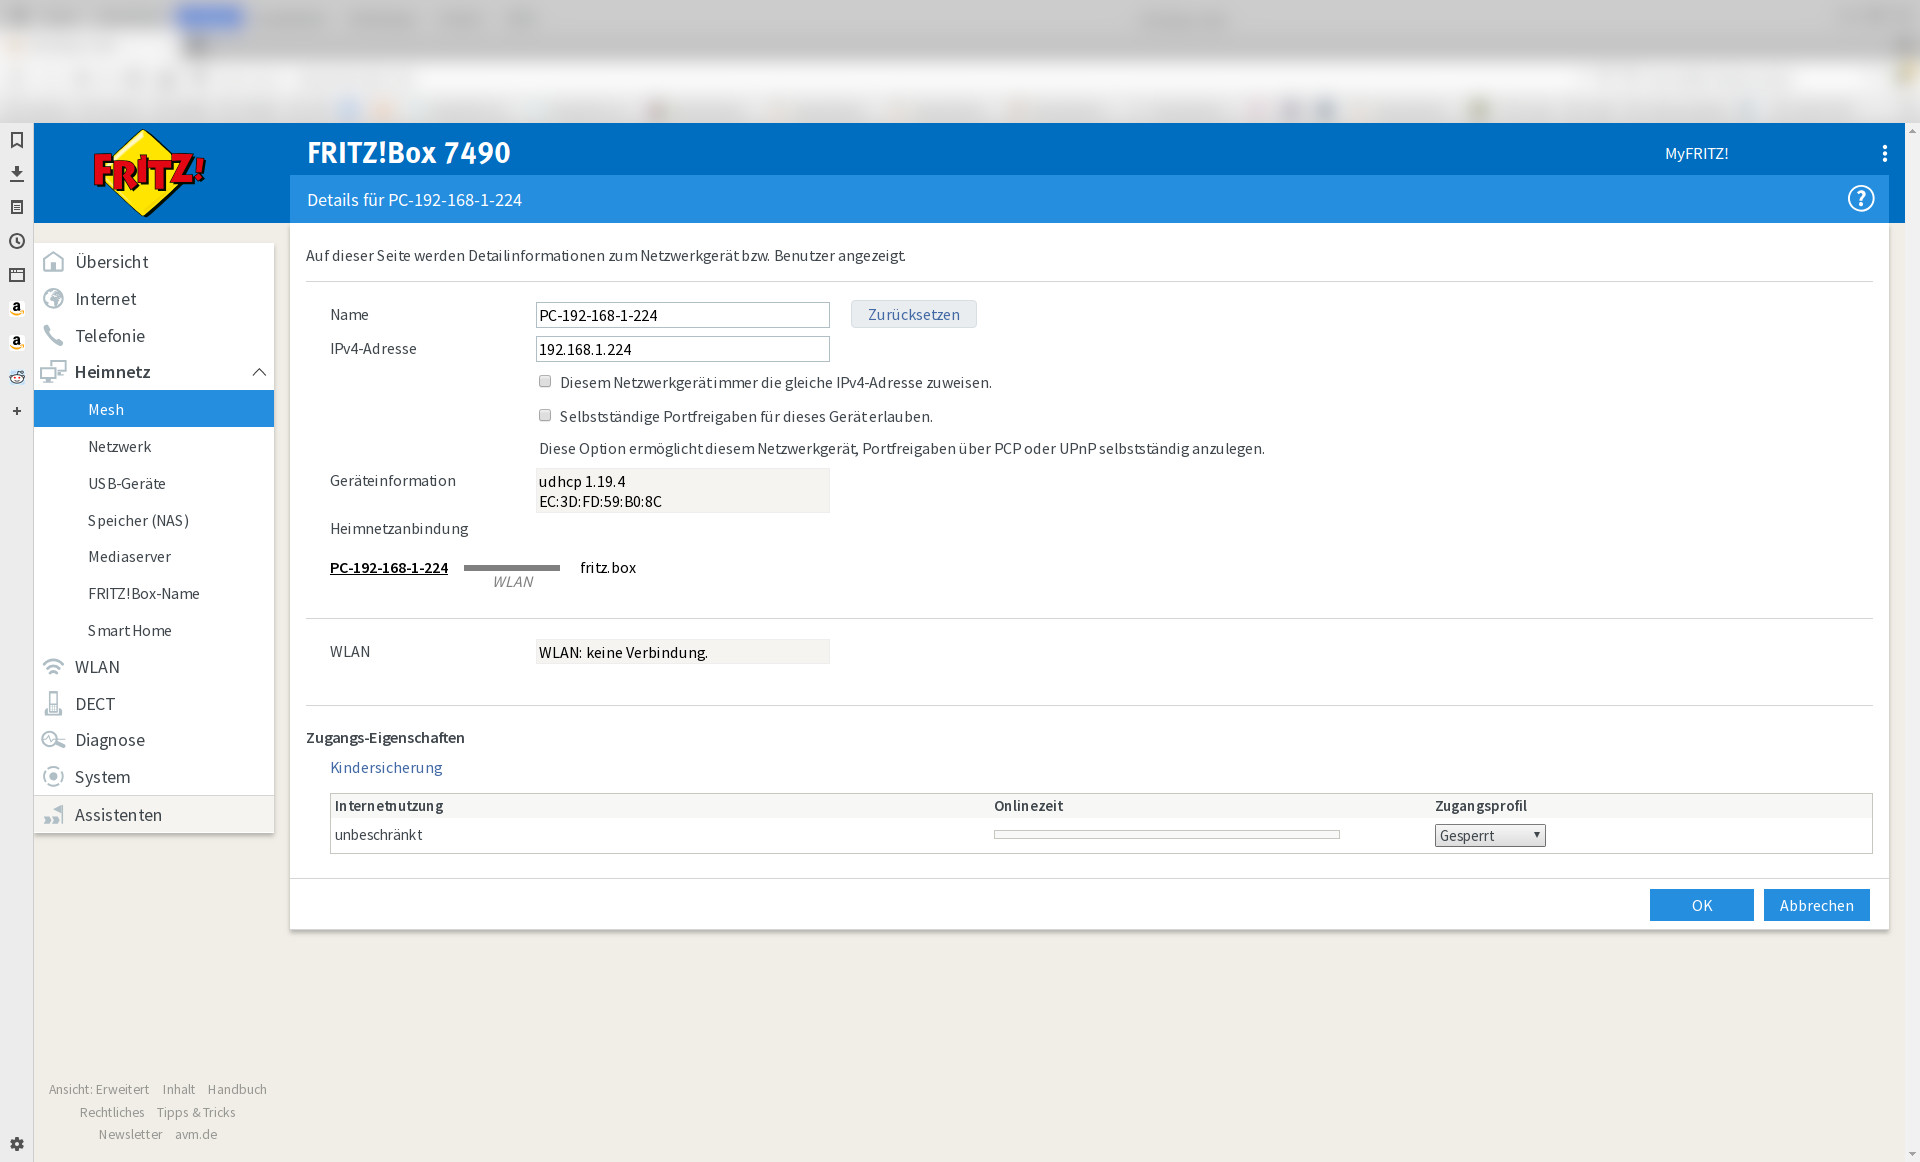The image size is (1920, 1162).
Task: Open the Assistenten menu
Action: click(154, 815)
